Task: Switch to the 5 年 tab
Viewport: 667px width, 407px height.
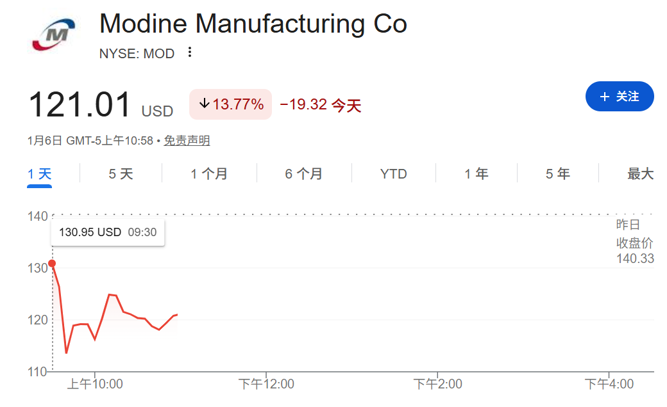Action: point(557,174)
